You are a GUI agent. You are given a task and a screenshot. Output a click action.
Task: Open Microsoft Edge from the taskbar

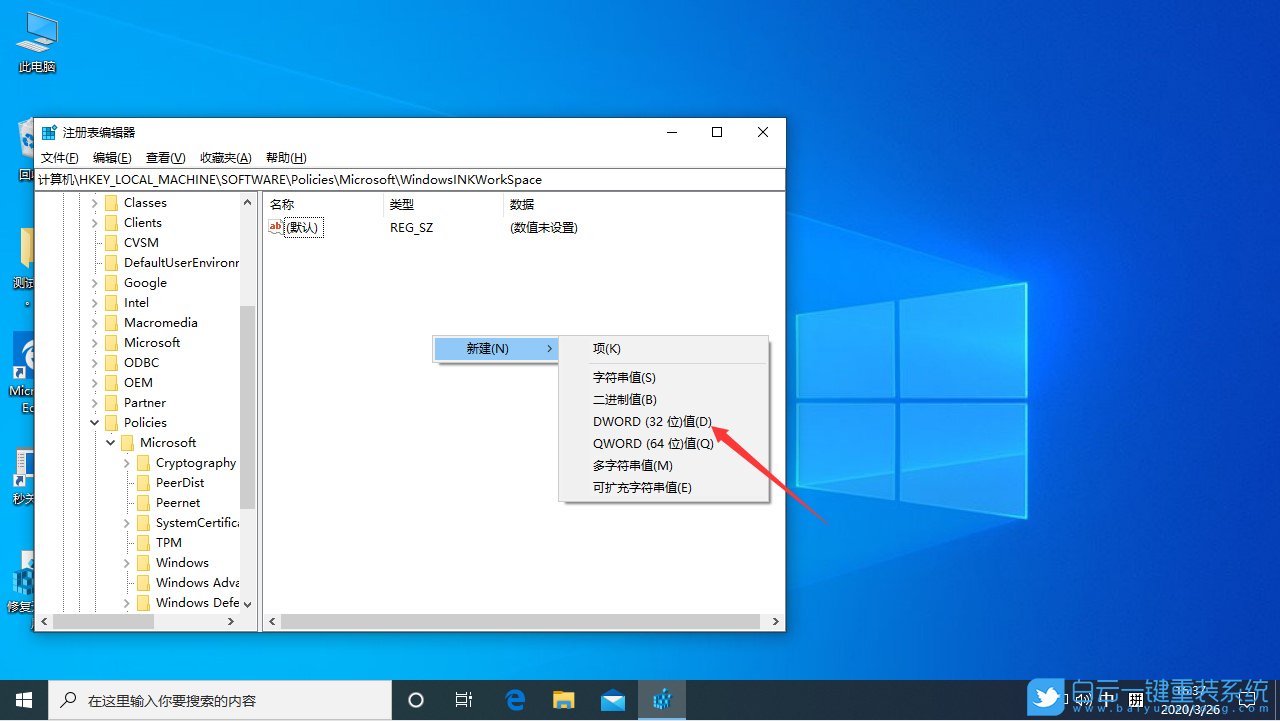click(515, 699)
